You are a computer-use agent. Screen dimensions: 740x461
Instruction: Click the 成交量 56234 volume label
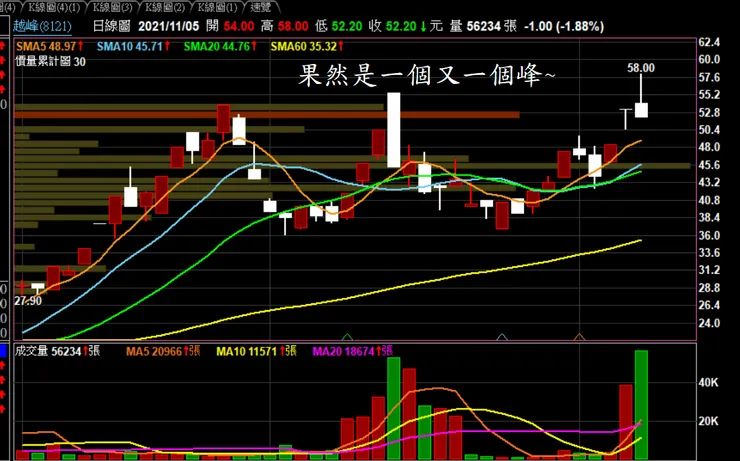pos(57,351)
